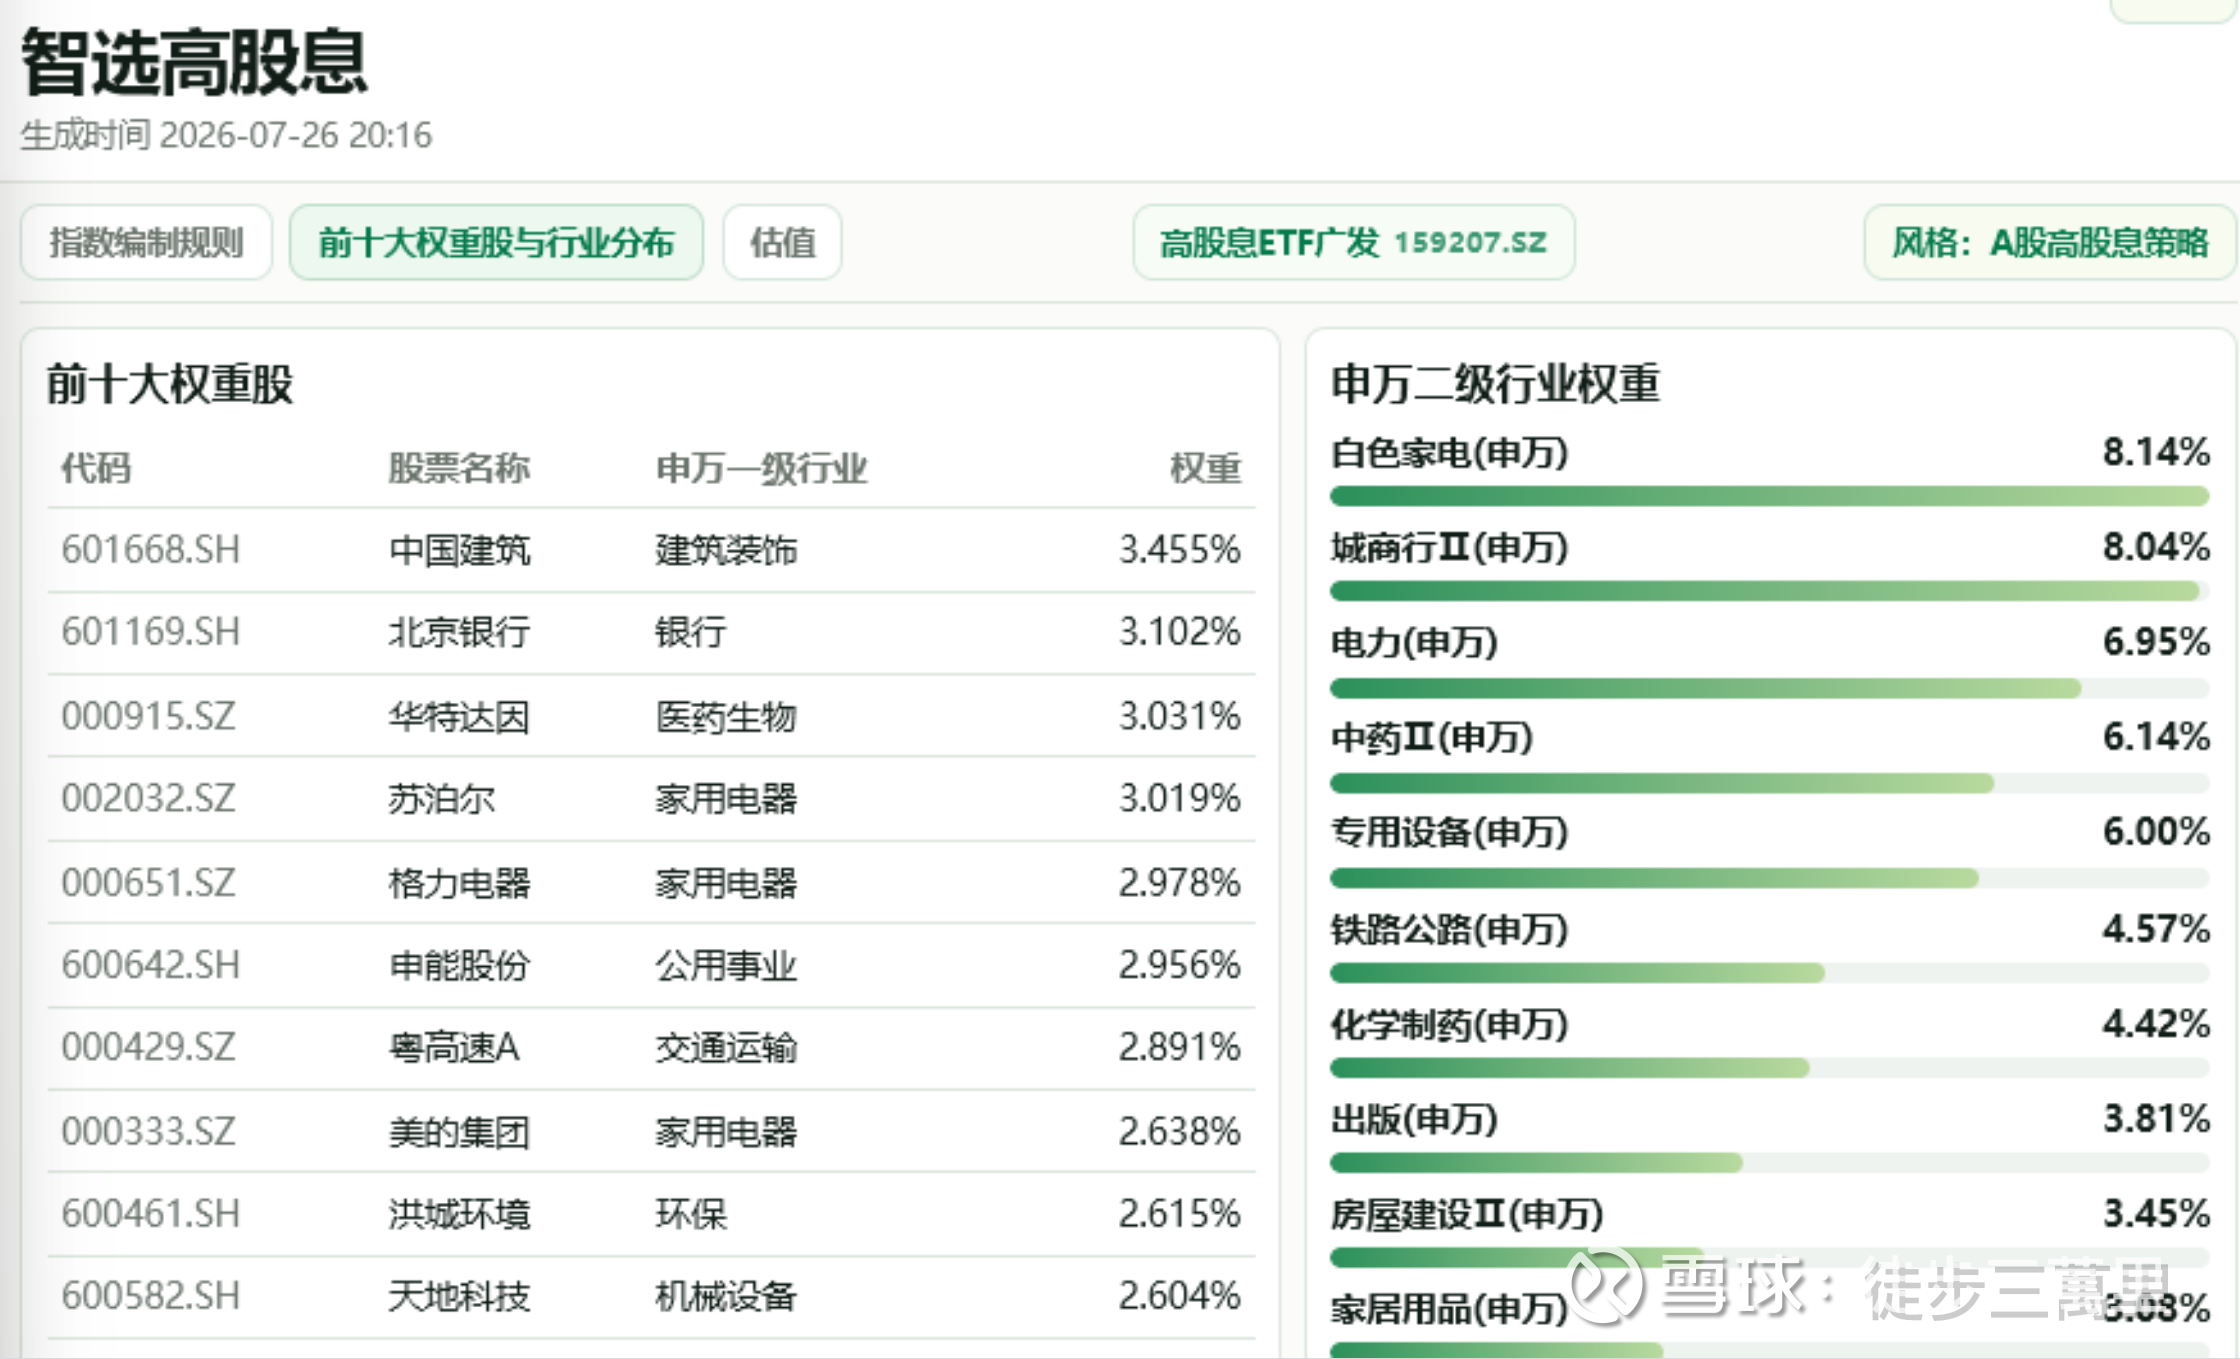
Task: Click the 白色家电(申万) industry label
Action: (x=1449, y=453)
